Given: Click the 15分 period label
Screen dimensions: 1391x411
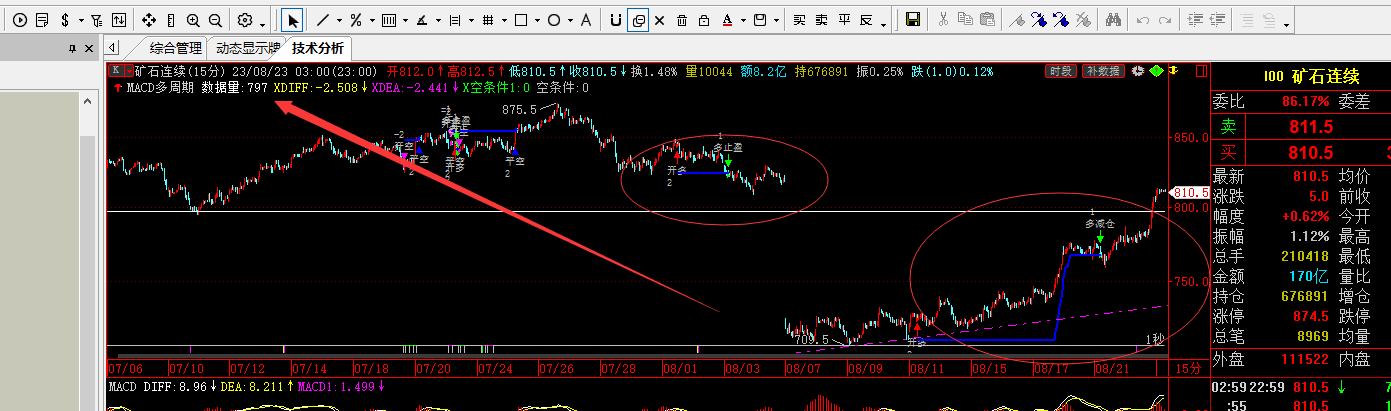Looking at the screenshot, I should click(x=1186, y=368).
